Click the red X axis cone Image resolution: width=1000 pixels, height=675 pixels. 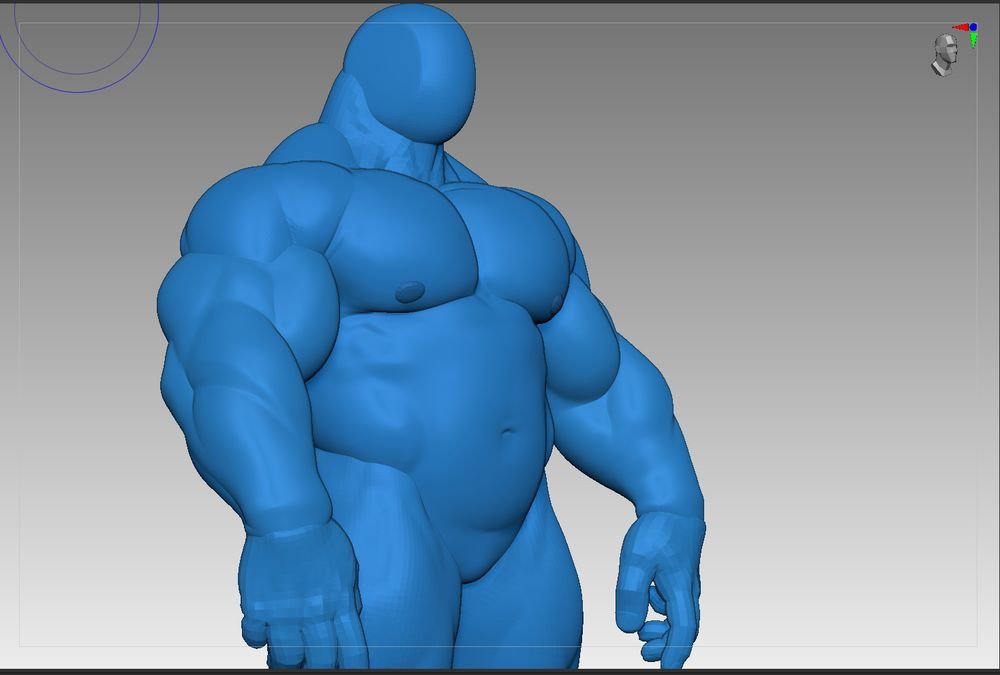coord(960,27)
